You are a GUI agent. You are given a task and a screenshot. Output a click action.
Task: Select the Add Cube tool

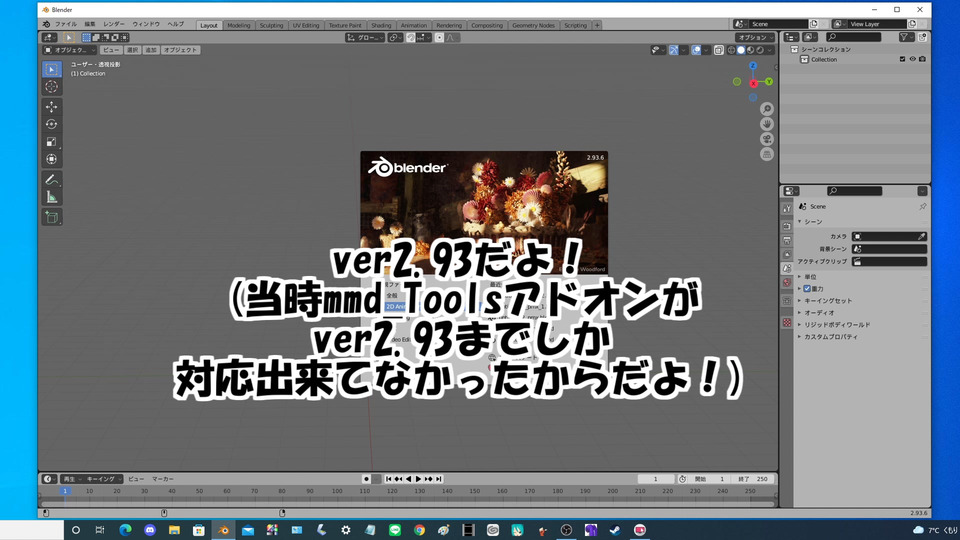point(51,217)
